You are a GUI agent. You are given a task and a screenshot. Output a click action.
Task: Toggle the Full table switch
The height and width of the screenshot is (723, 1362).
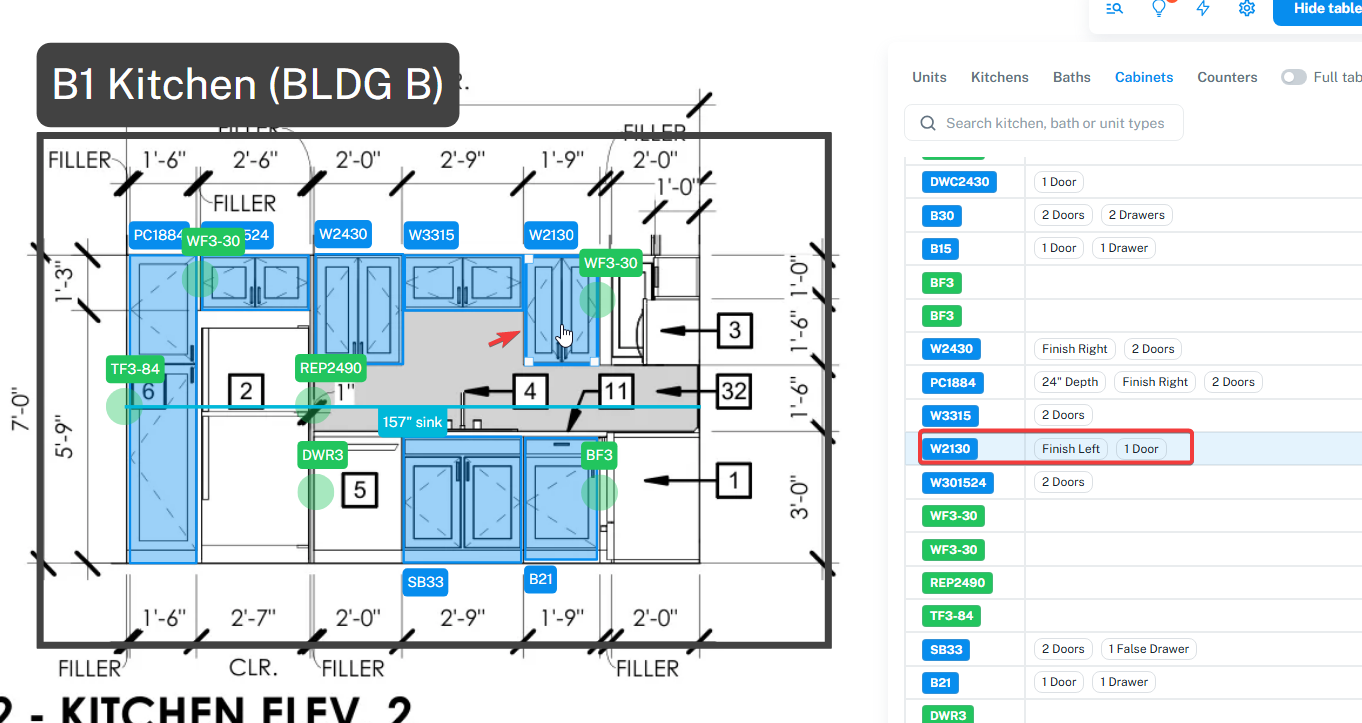pyautogui.click(x=1294, y=77)
